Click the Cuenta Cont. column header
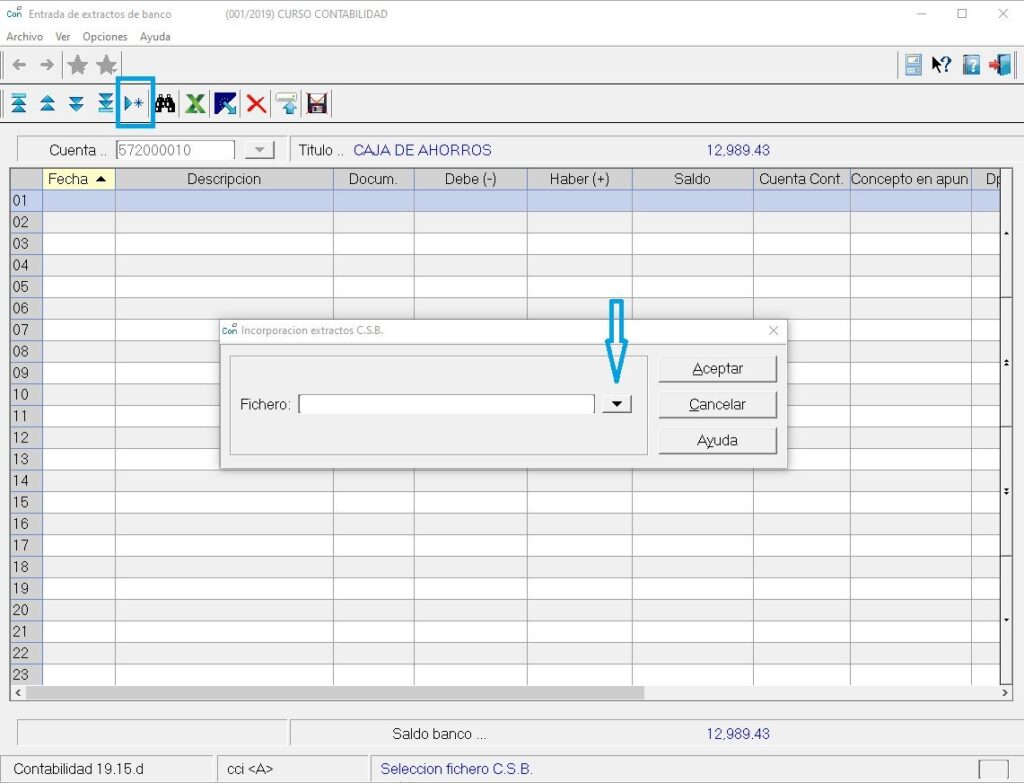The height and width of the screenshot is (783, 1024). click(x=801, y=179)
